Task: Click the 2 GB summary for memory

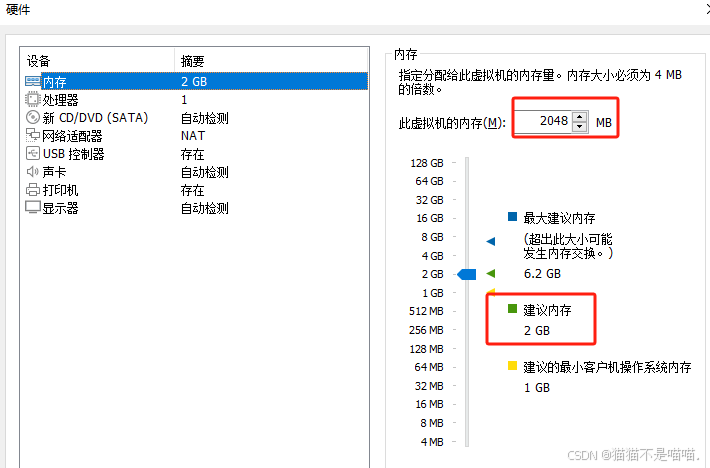Action: tap(194, 81)
